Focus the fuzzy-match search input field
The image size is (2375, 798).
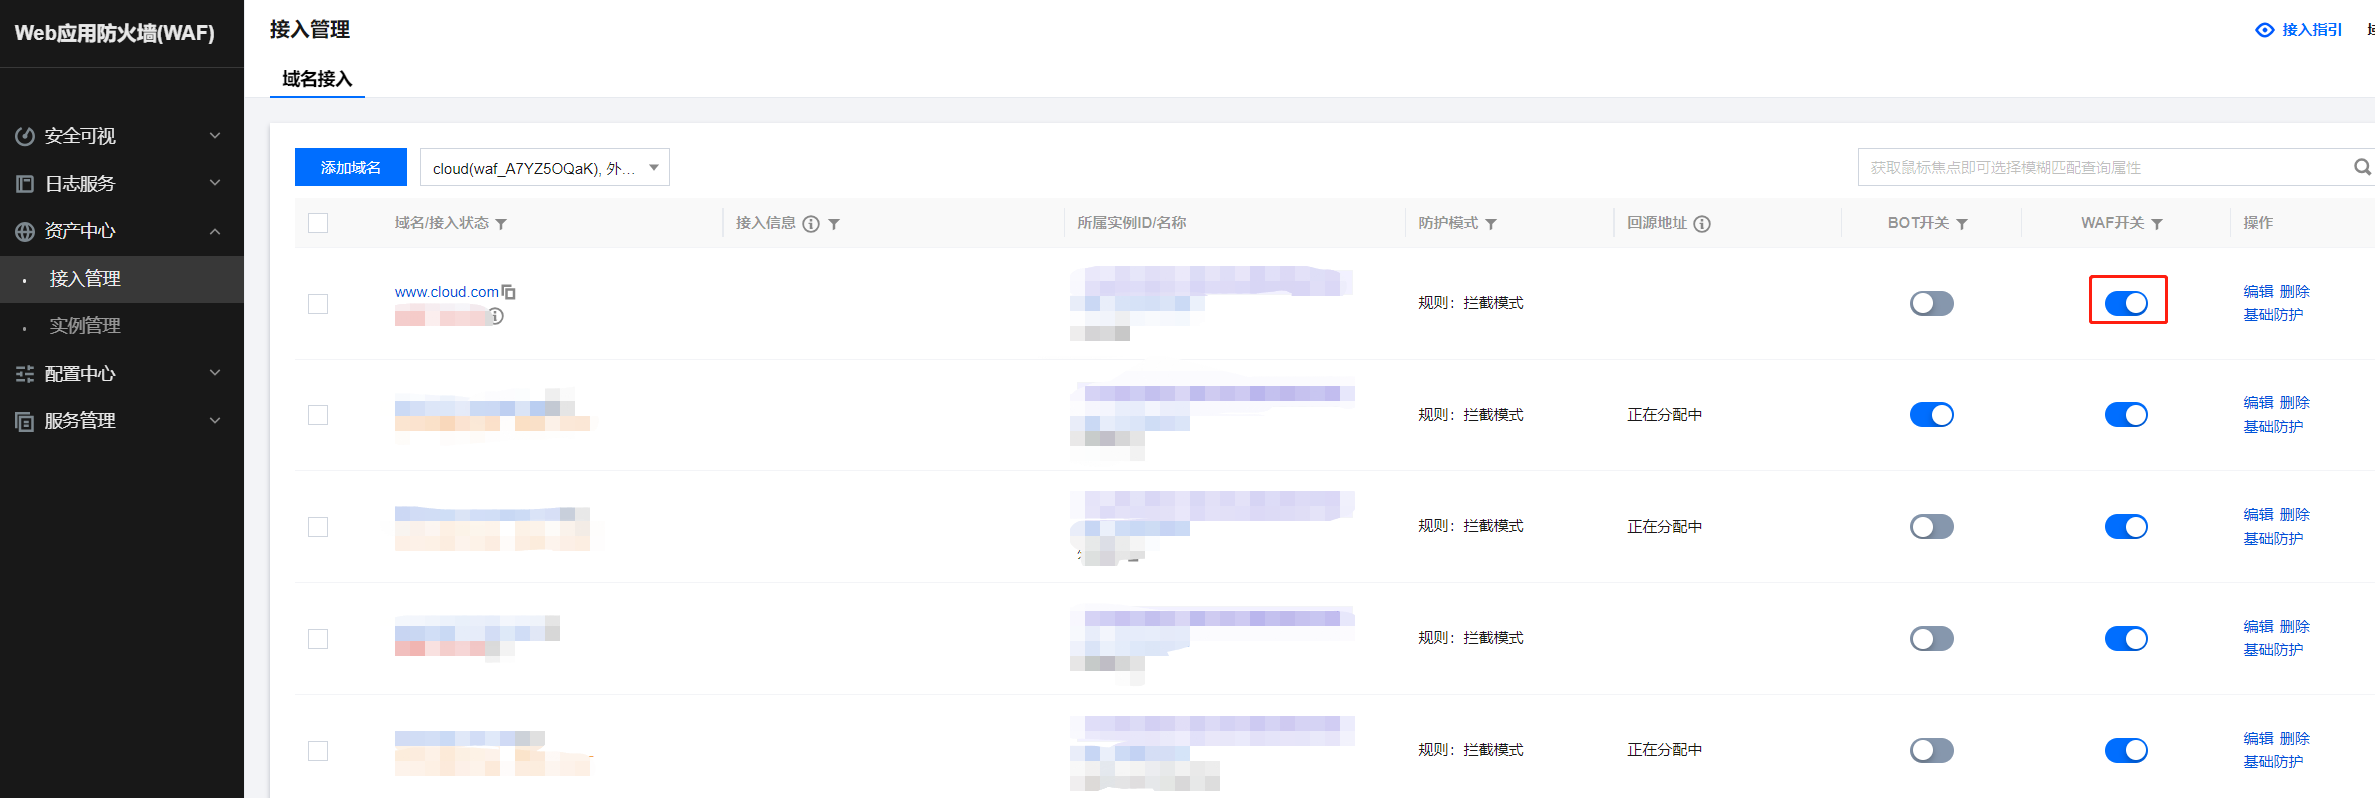(2100, 168)
